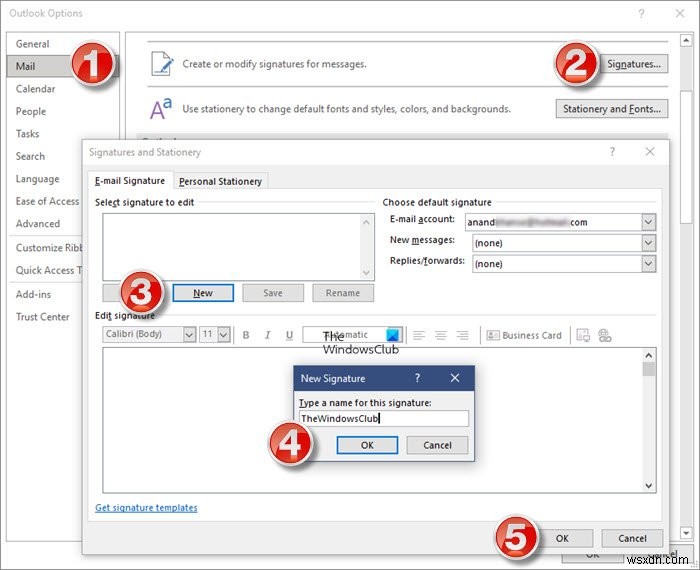Image resolution: width=700 pixels, height=570 pixels.
Task: Cancel the New Signature dialog
Action: [437, 445]
